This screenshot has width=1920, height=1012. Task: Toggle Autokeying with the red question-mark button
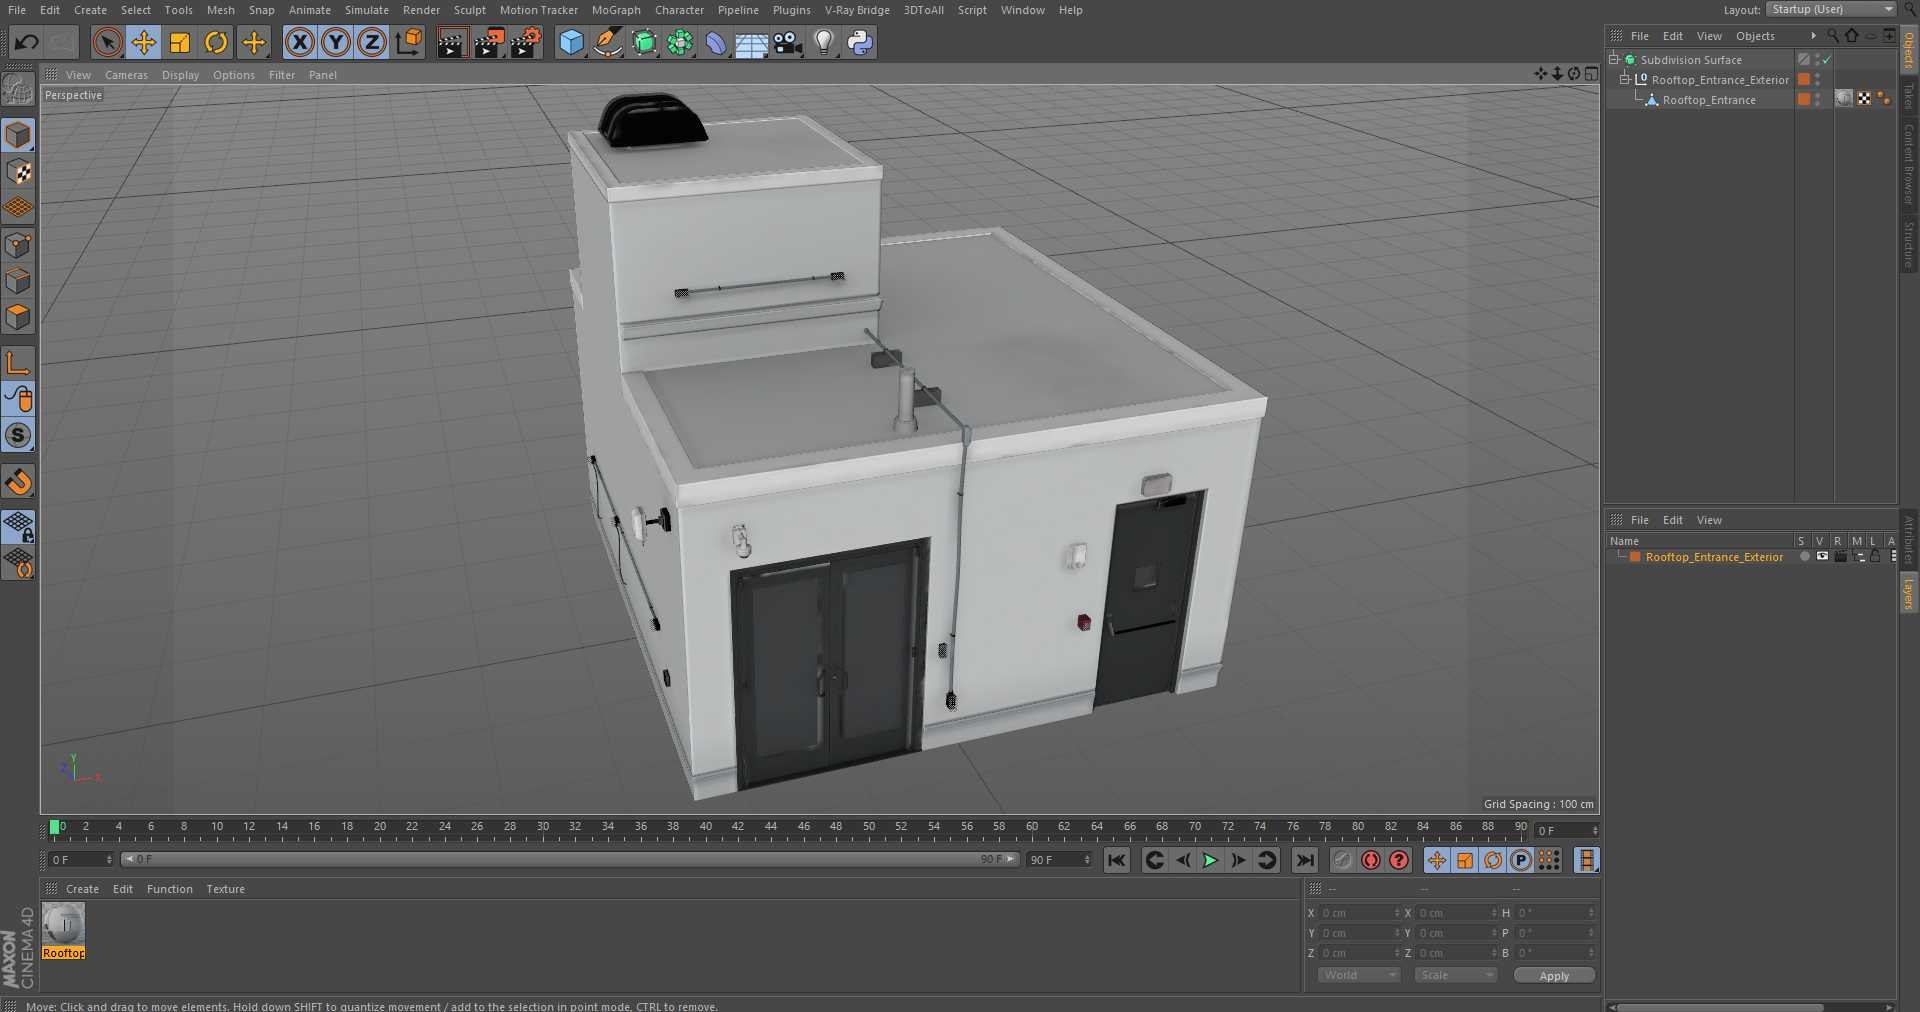tap(1399, 860)
